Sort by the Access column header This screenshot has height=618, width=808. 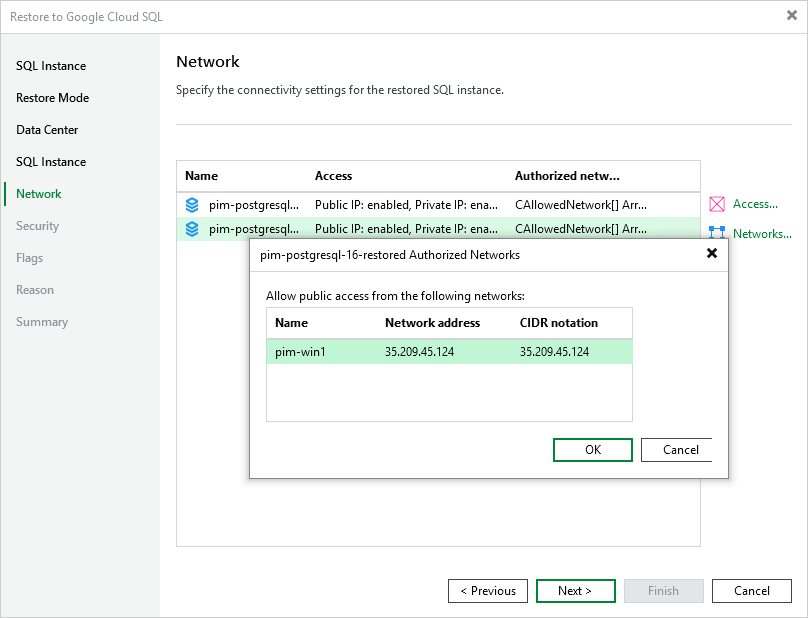point(333,176)
